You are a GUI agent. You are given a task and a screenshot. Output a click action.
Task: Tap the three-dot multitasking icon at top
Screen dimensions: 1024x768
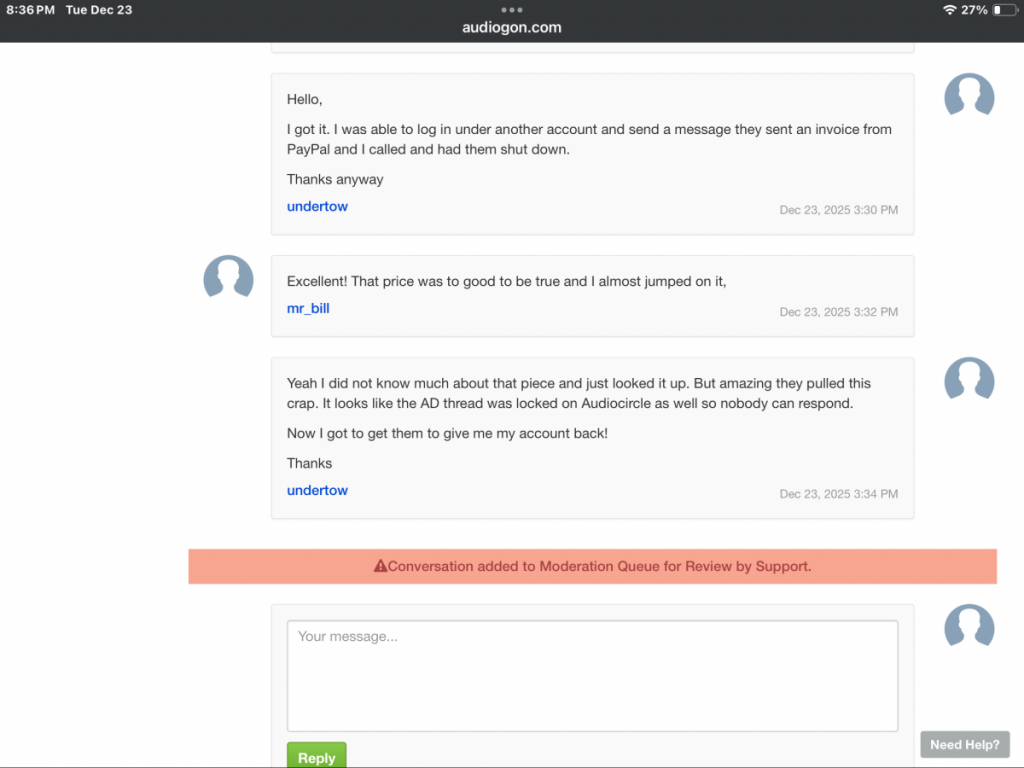click(x=512, y=10)
